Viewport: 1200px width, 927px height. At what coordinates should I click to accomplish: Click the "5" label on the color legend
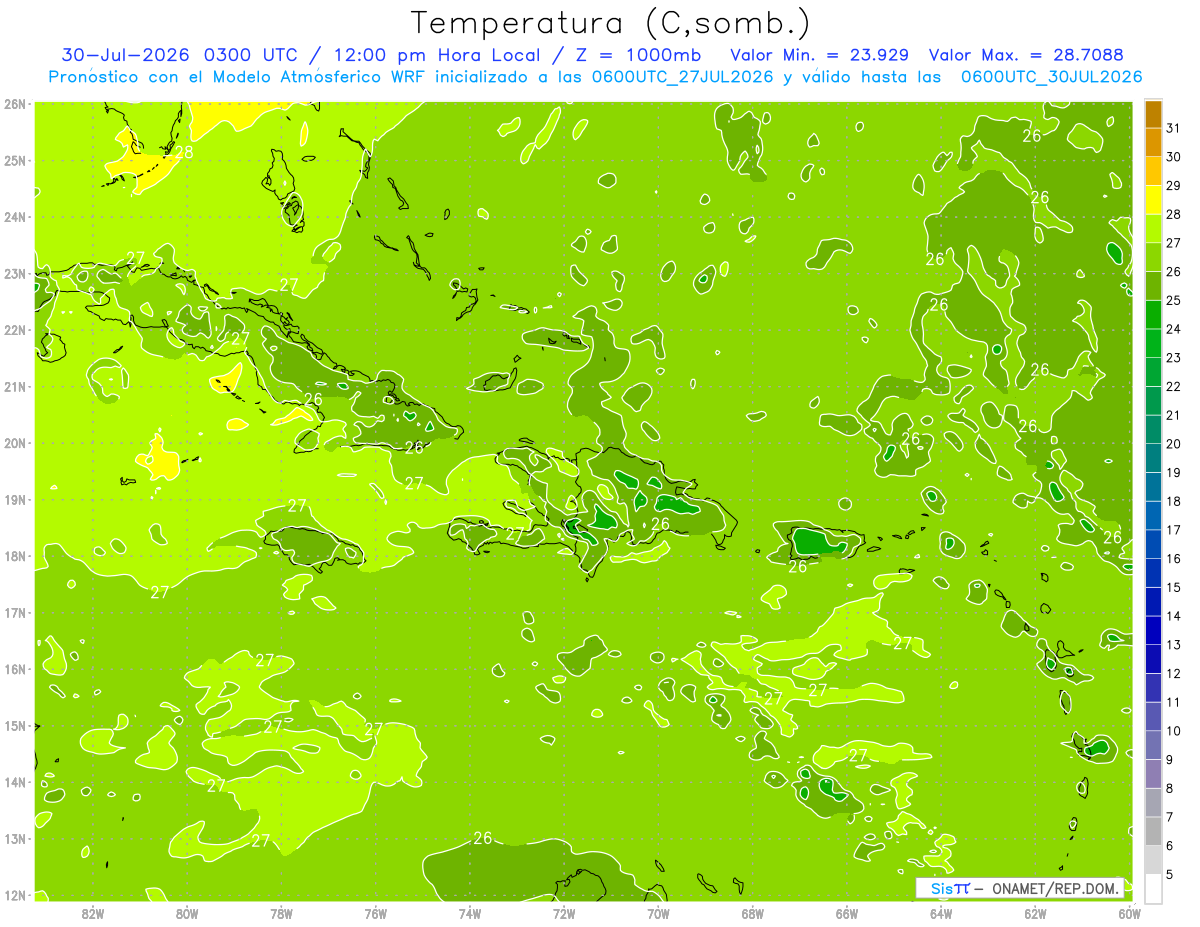[1172, 874]
